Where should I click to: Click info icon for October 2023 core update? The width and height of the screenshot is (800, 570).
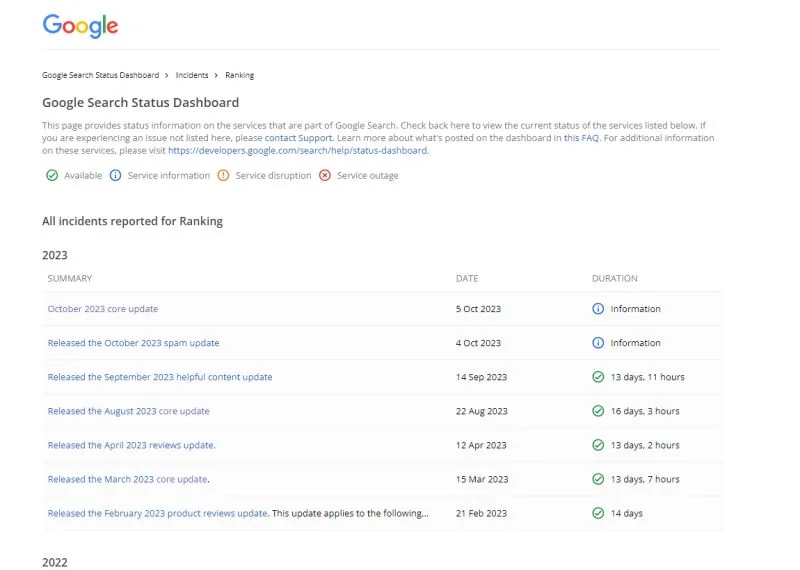(598, 309)
